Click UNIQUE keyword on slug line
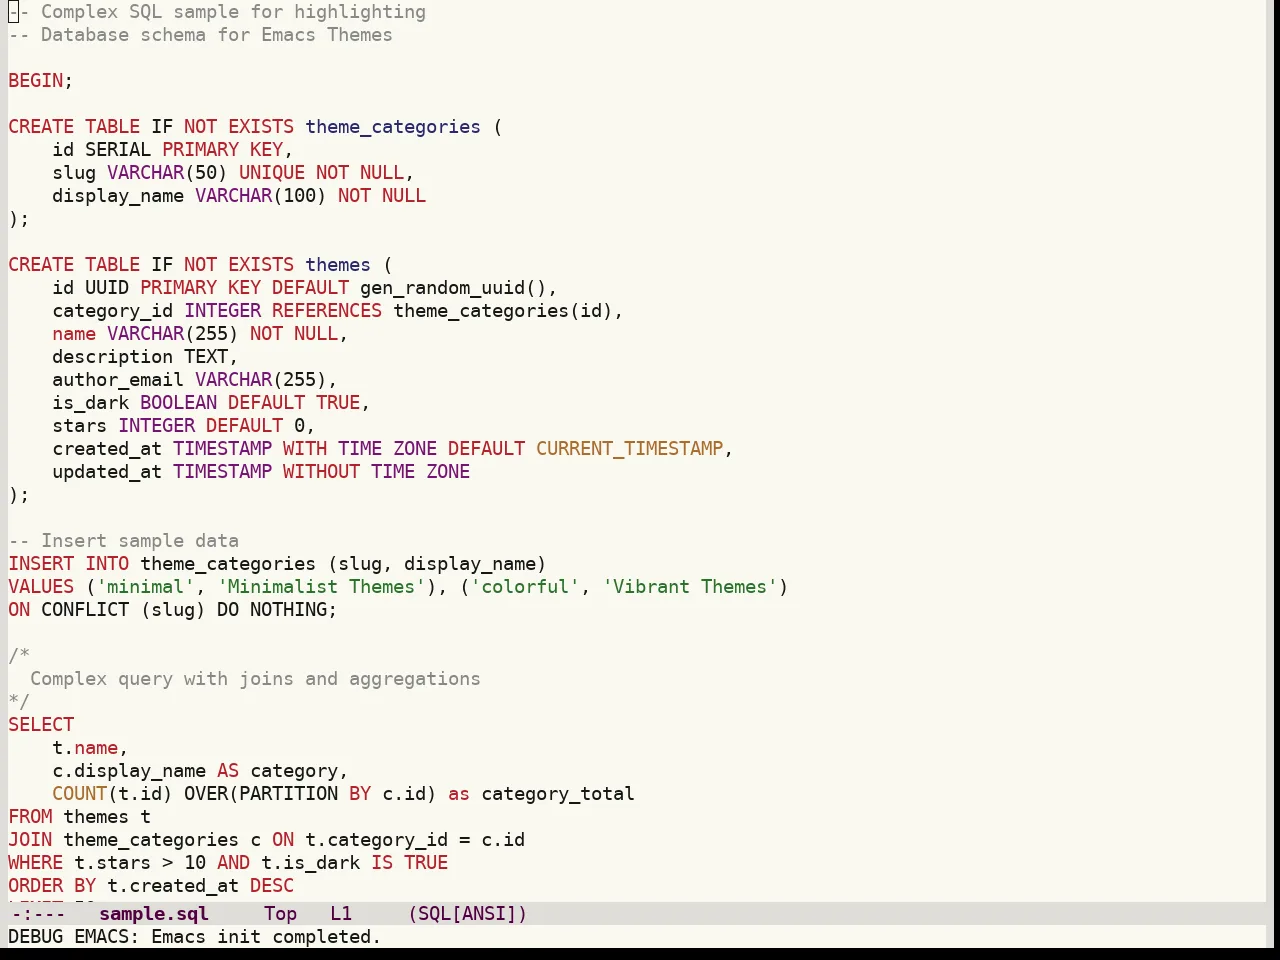 [x=272, y=173]
